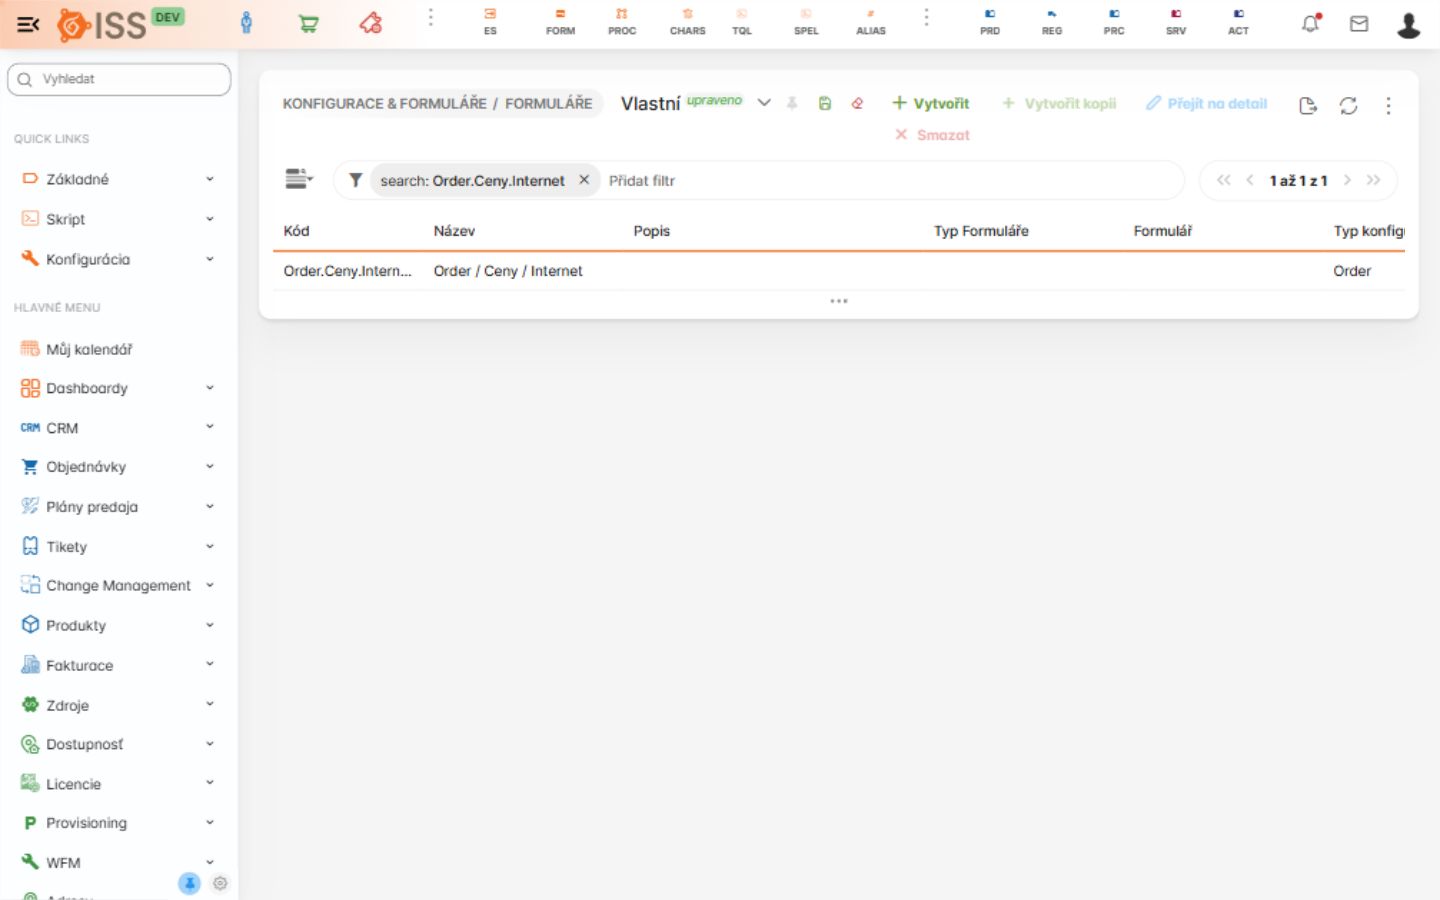The image size is (1440, 900).
Task: Click Smazat button
Action: (x=932, y=135)
